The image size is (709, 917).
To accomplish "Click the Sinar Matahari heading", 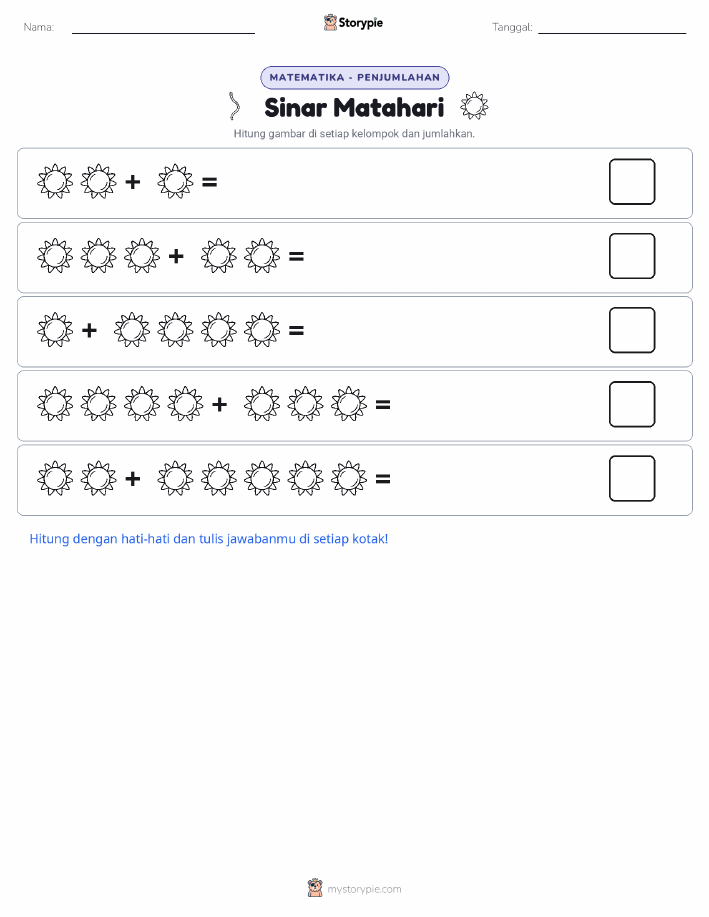I will pyautogui.click(x=354, y=107).
